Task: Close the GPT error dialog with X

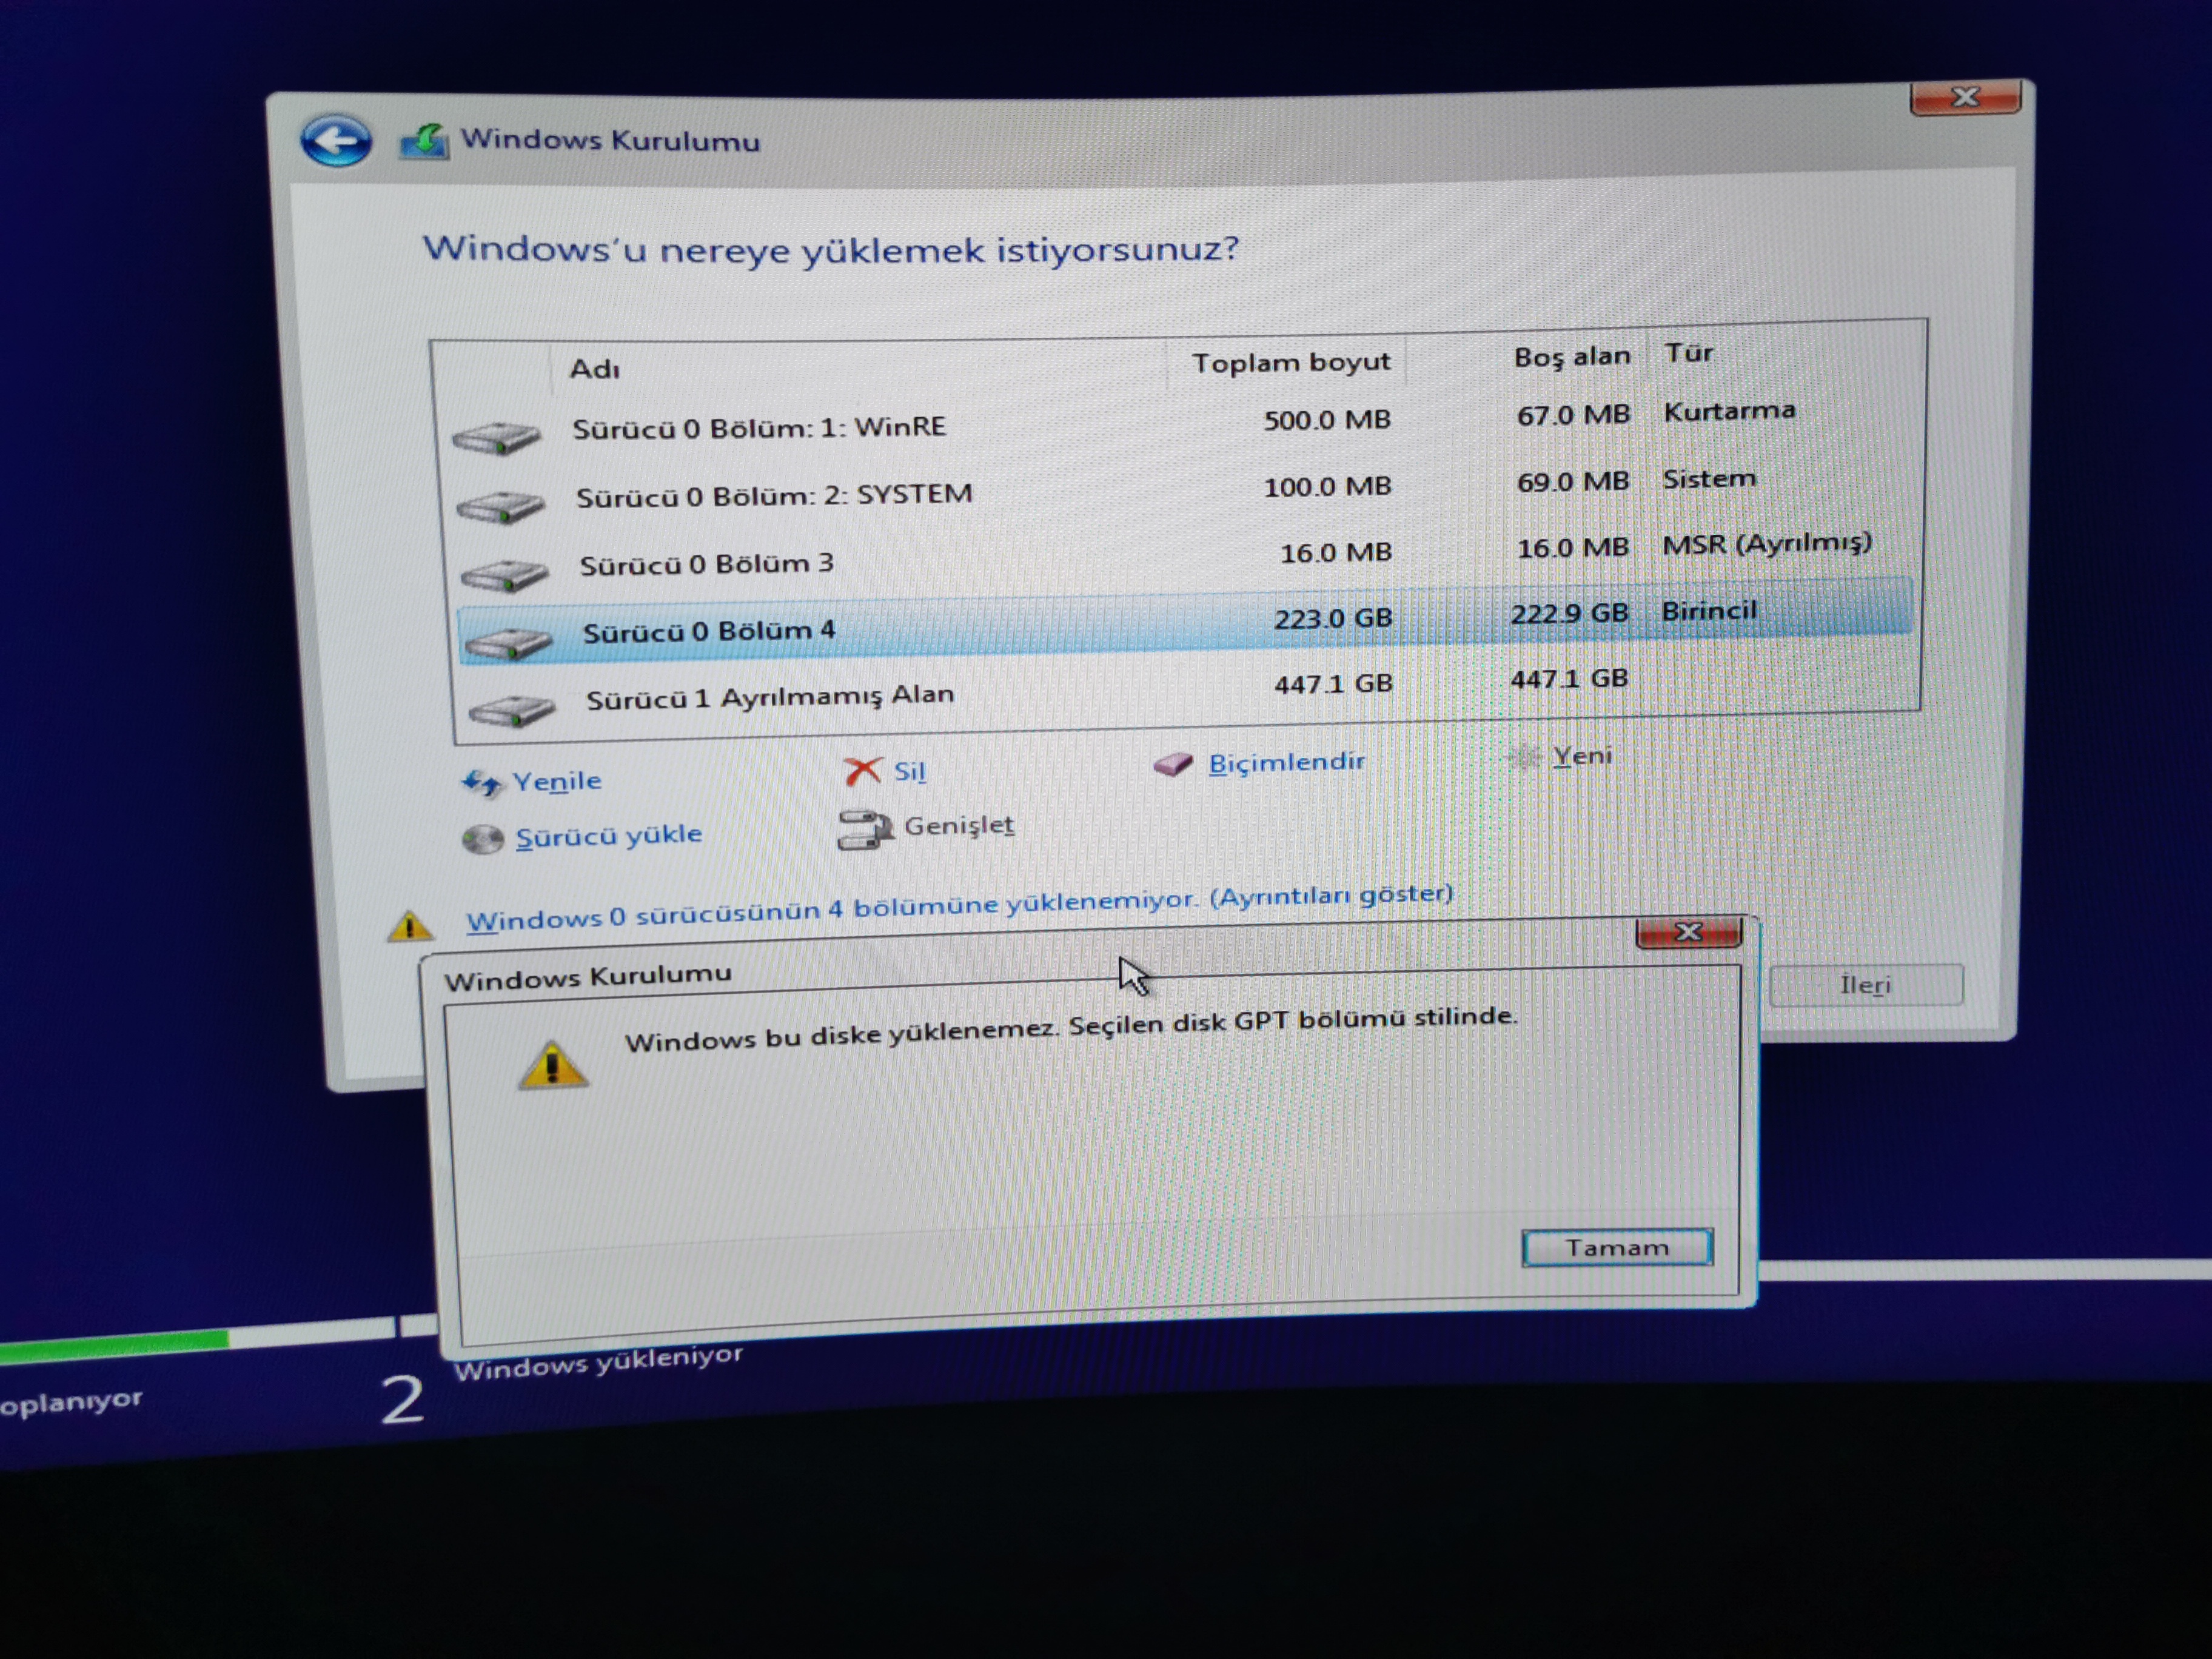Action: (x=1688, y=932)
